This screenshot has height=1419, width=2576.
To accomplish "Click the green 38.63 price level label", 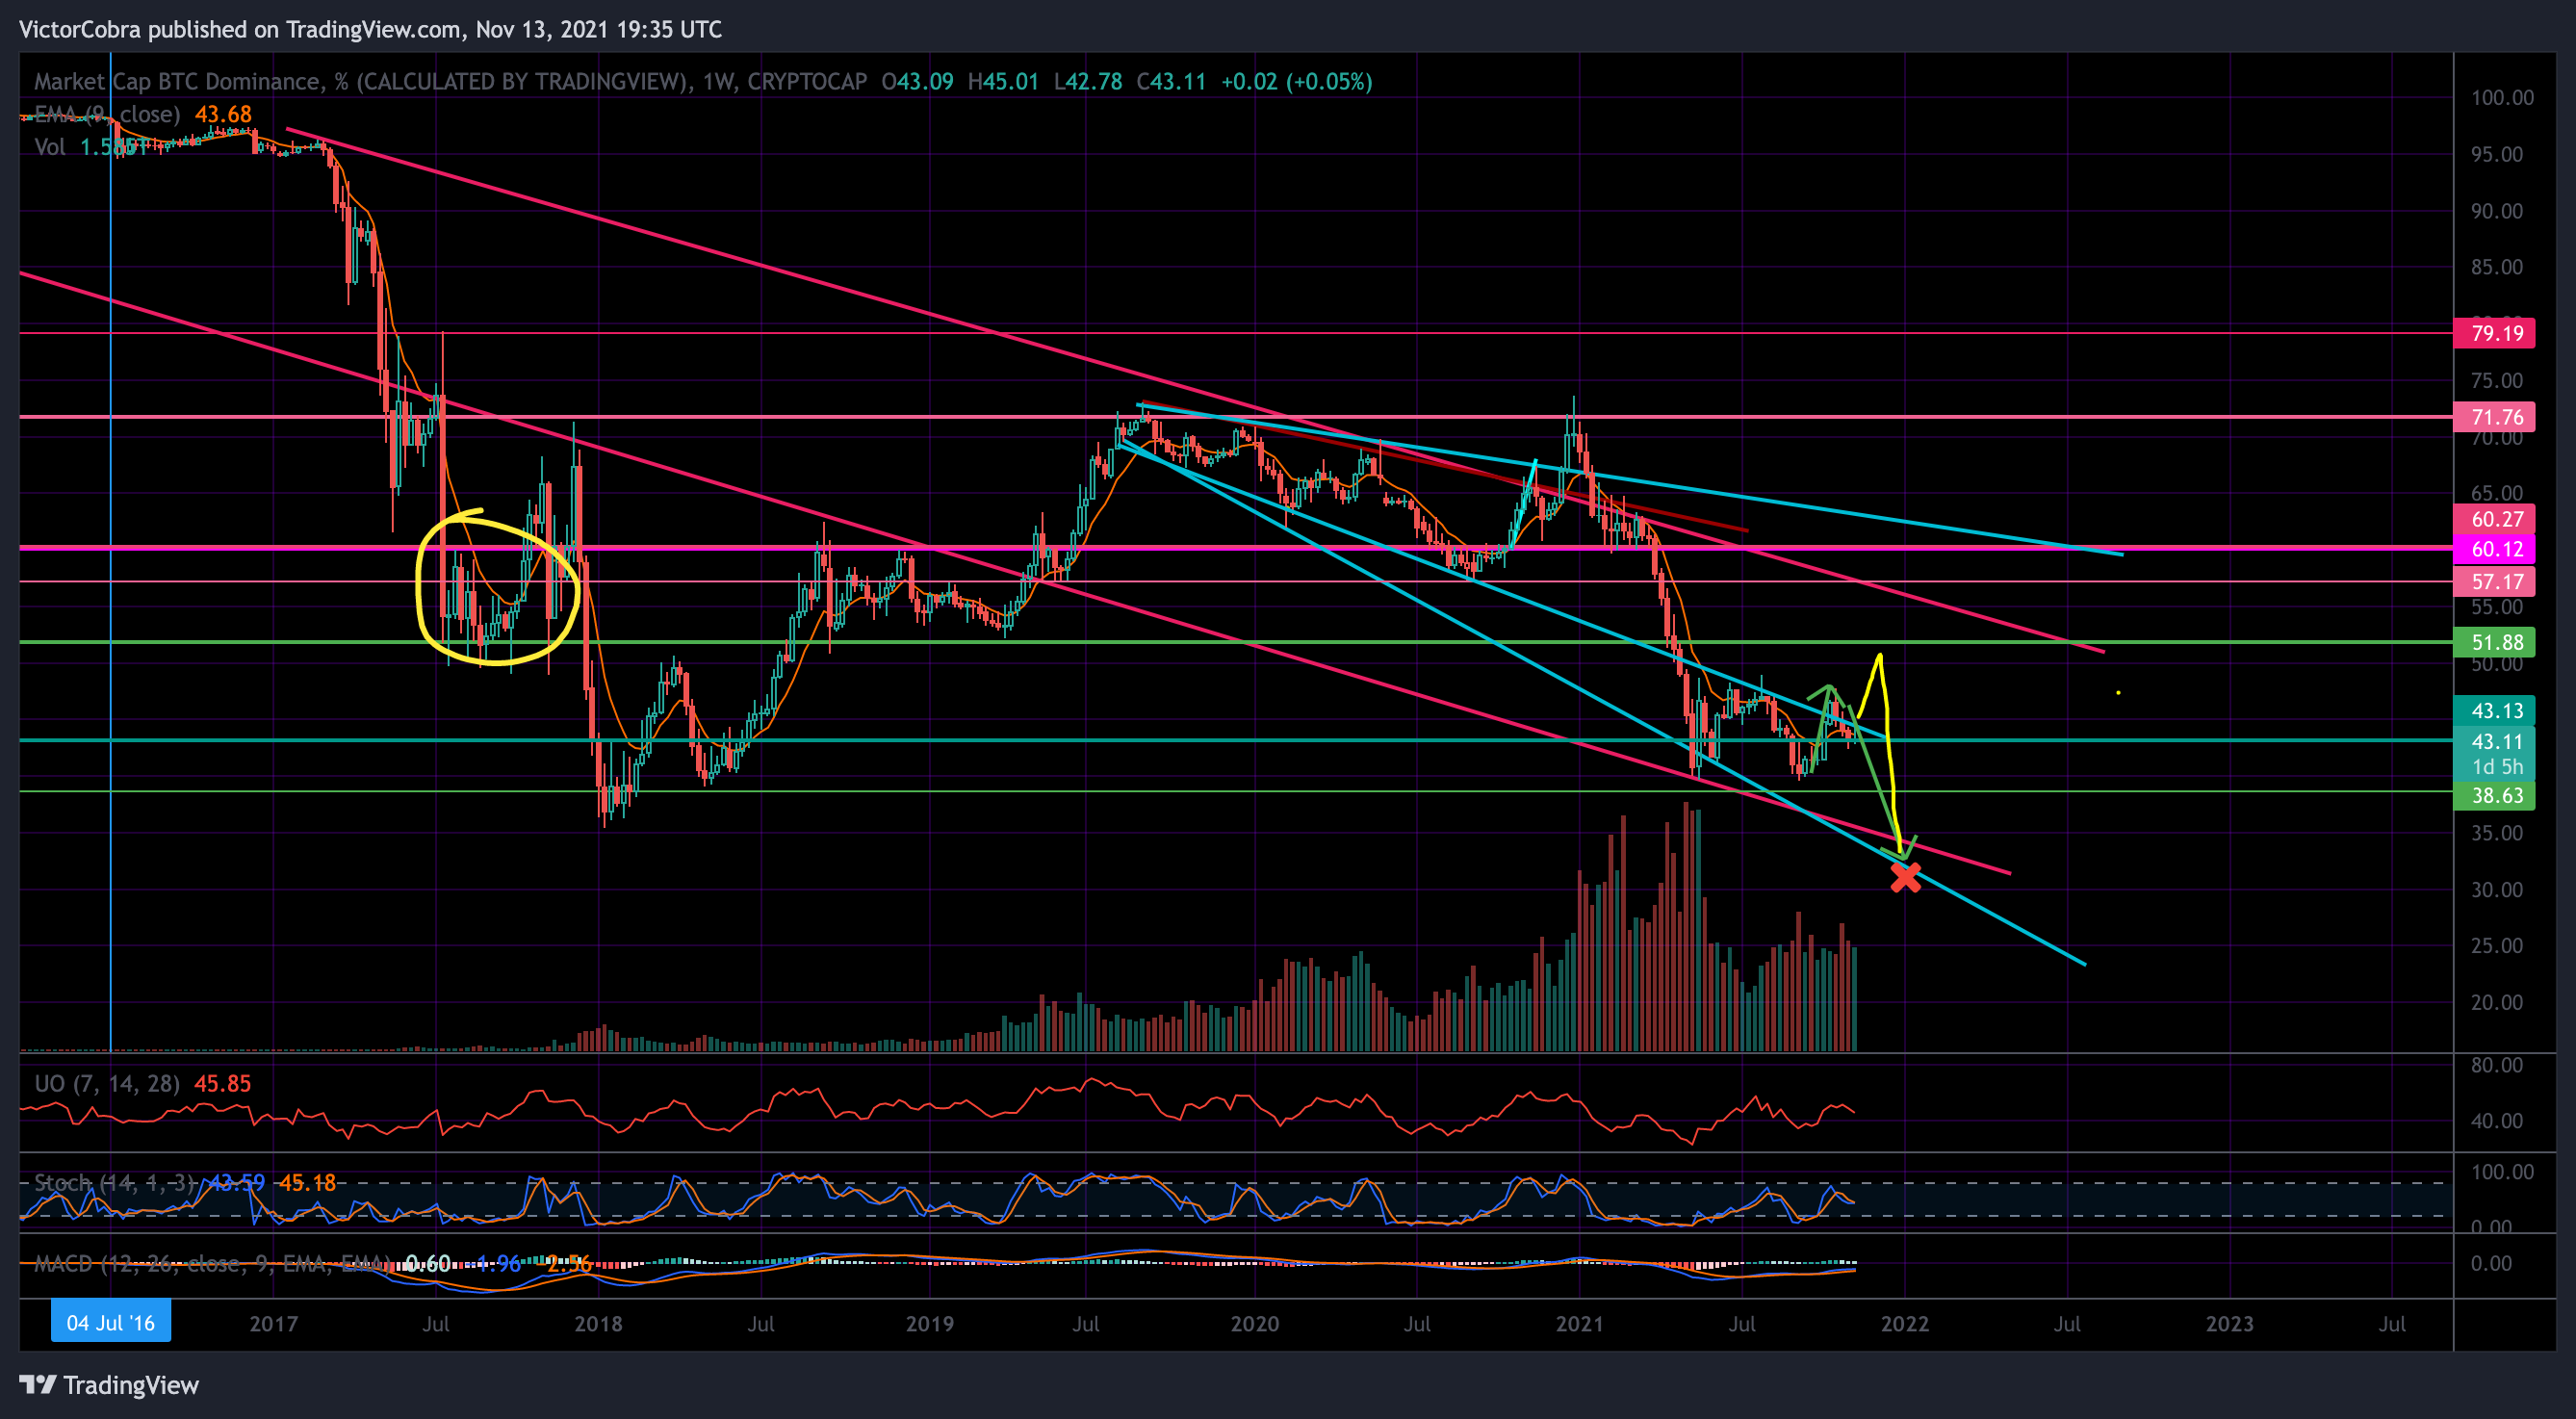I will click(2494, 796).
